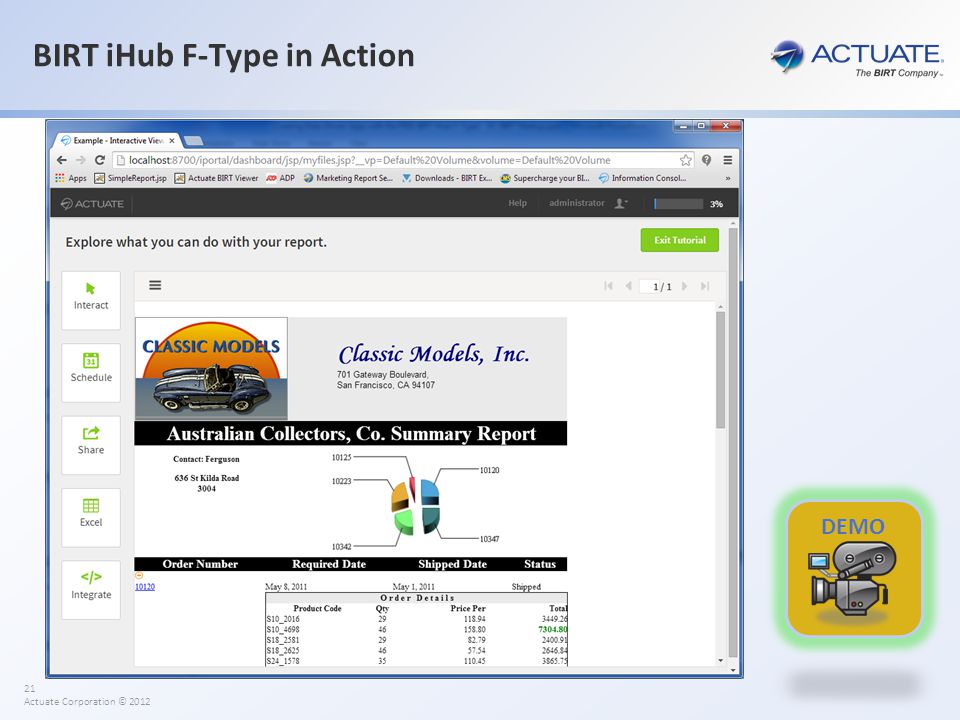Screen dimensions: 960x720
Task: Click the Required Date column header
Action: coord(329,564)
